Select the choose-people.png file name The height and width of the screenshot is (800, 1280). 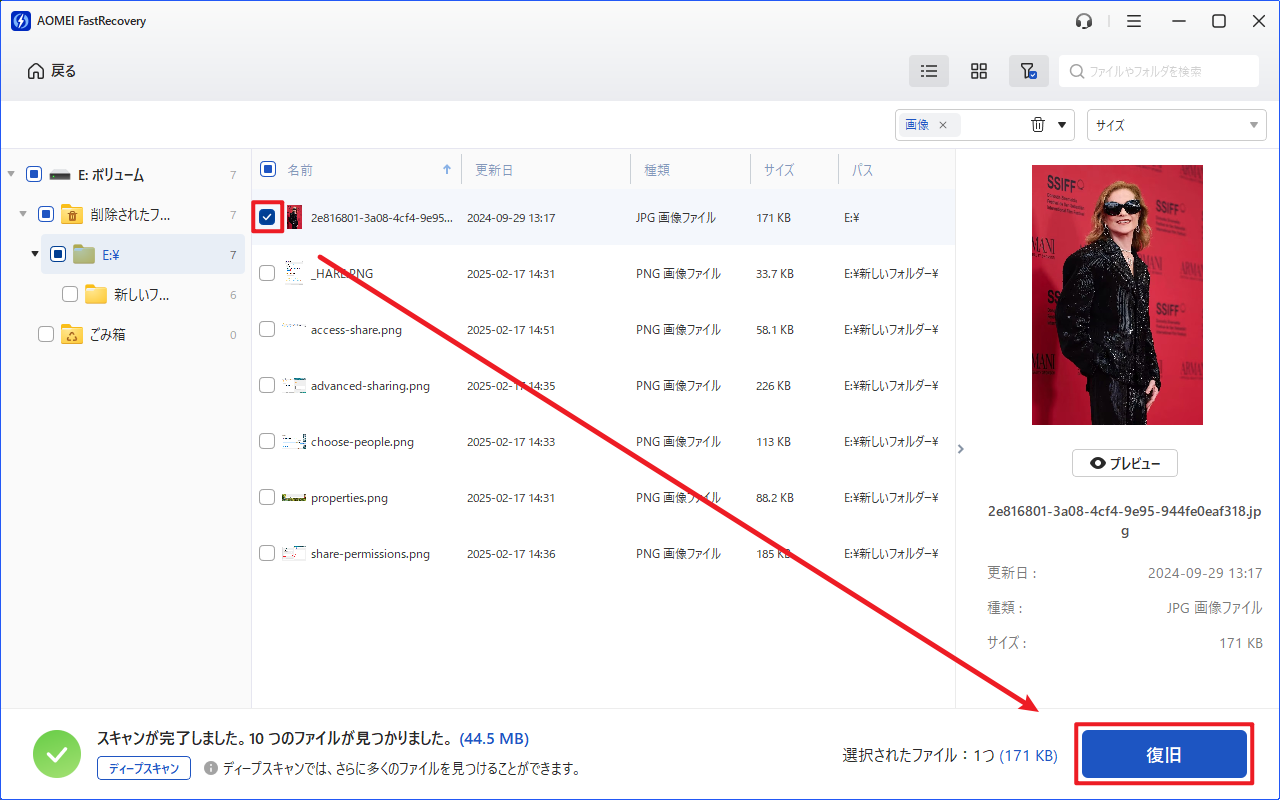(362, 441)
